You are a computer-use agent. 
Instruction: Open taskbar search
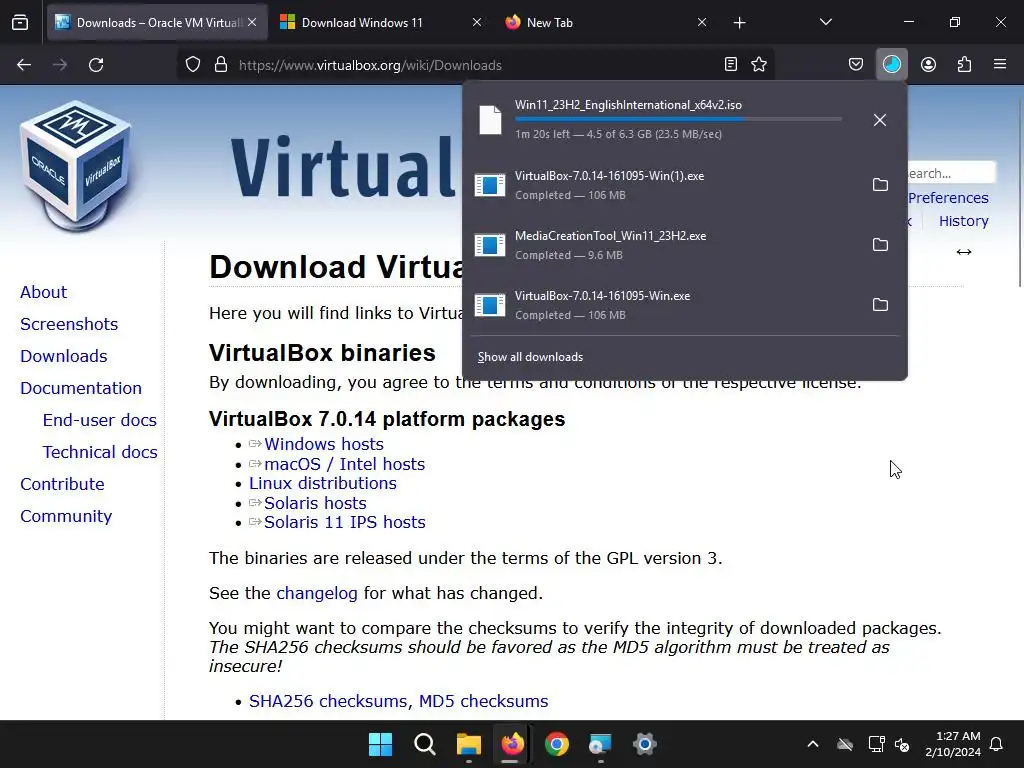pos(424,744)
